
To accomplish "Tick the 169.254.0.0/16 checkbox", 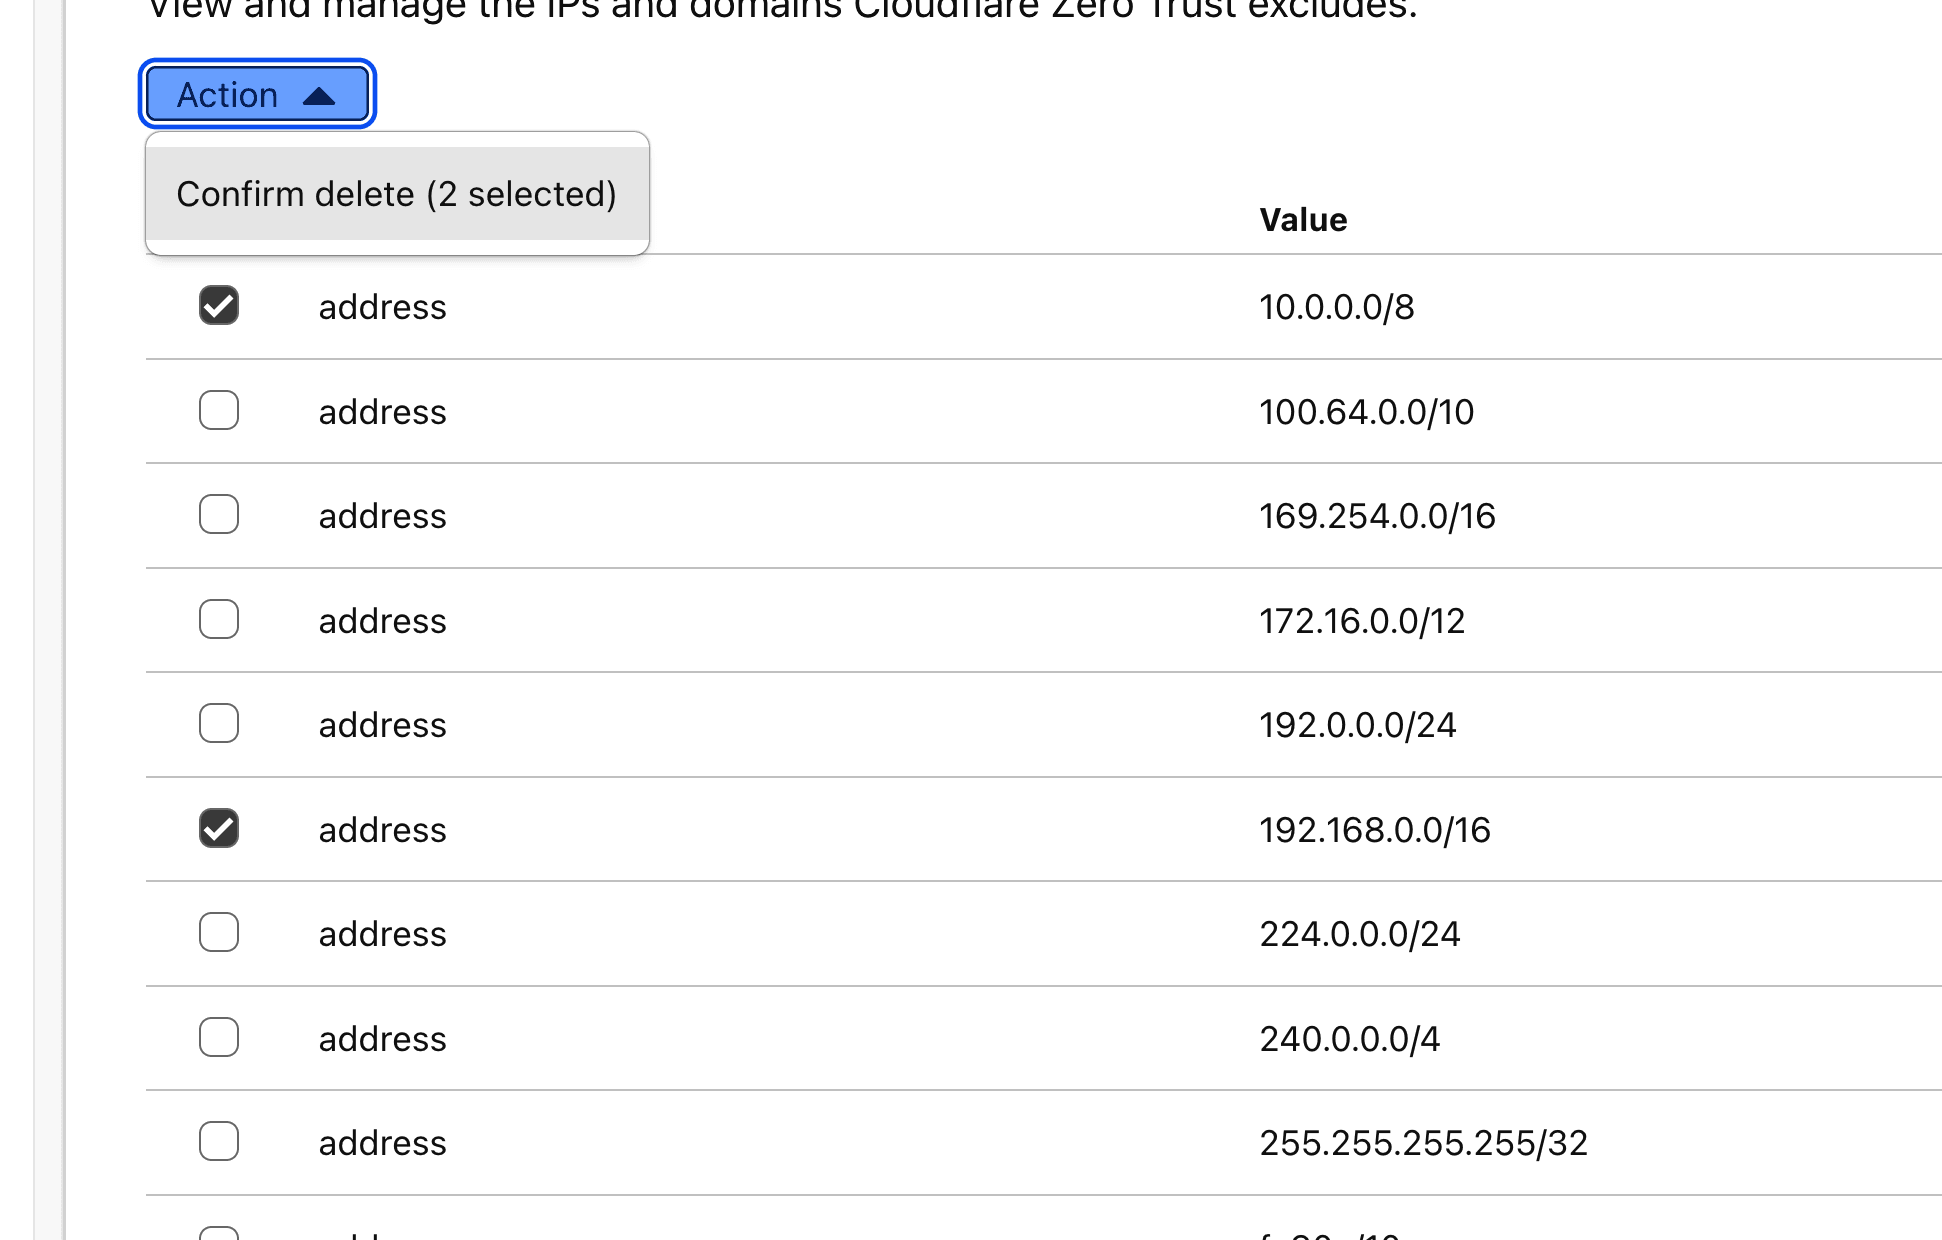I will coord(219,515).
